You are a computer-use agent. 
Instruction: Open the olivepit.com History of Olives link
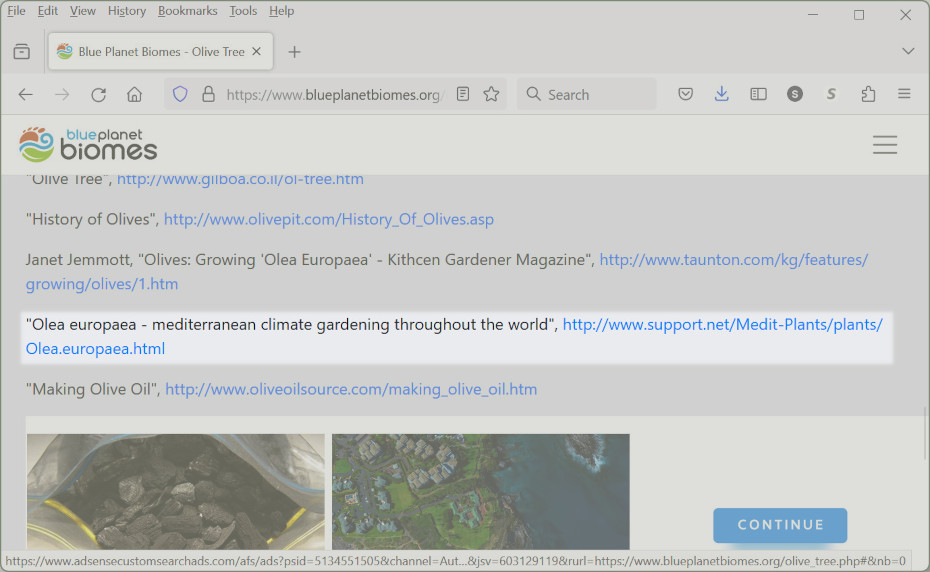coord(328,219)
